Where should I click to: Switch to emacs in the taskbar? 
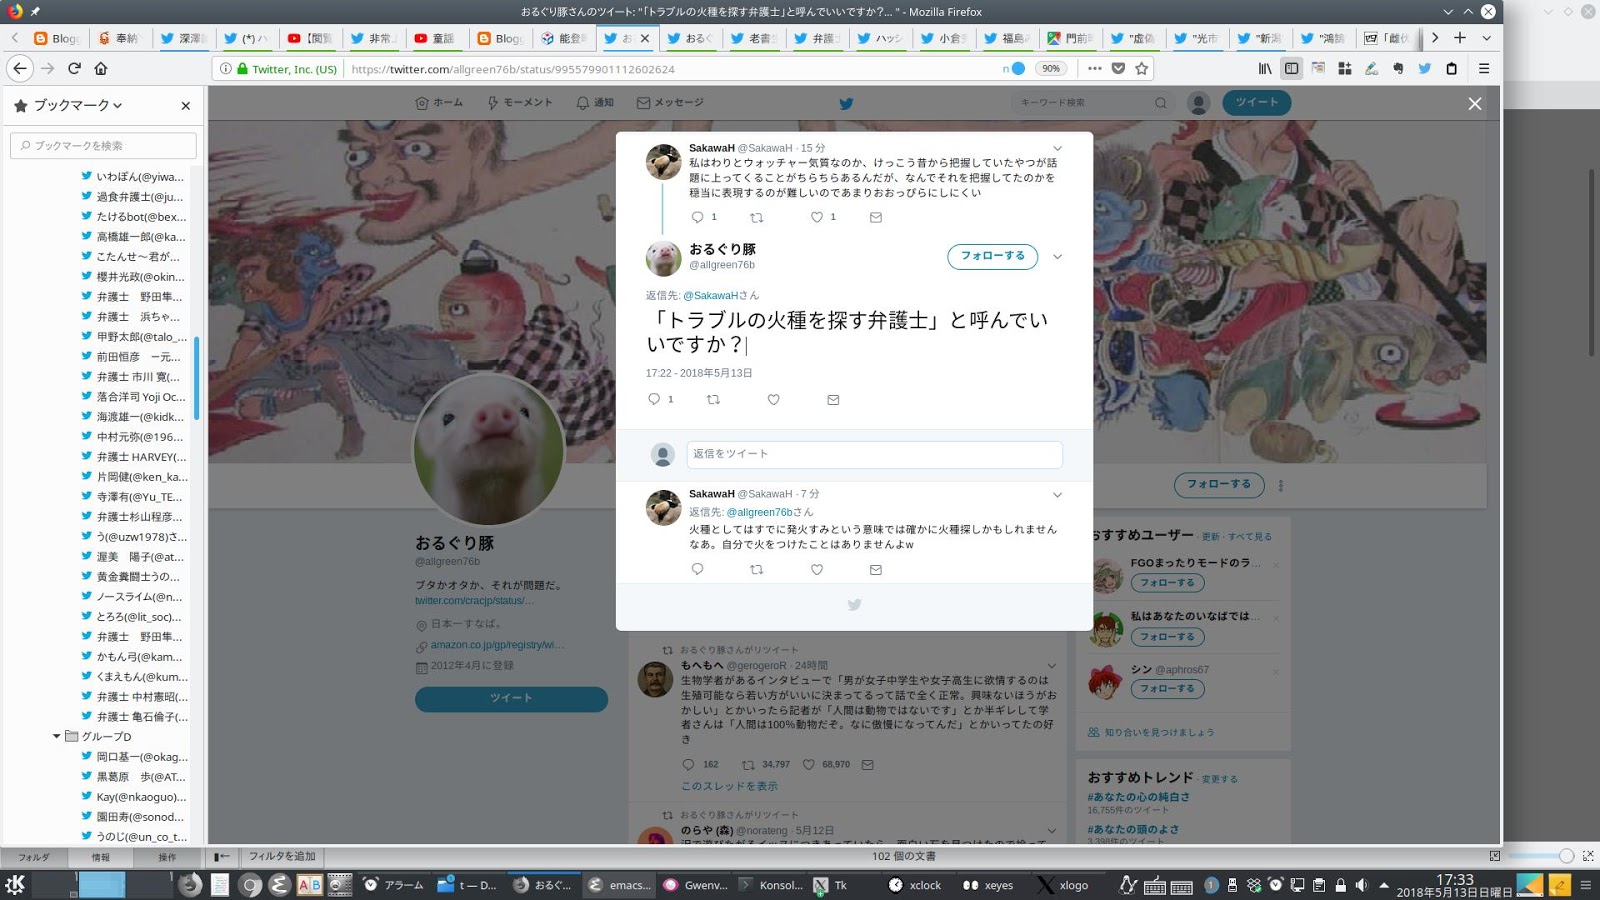(620, 885)
